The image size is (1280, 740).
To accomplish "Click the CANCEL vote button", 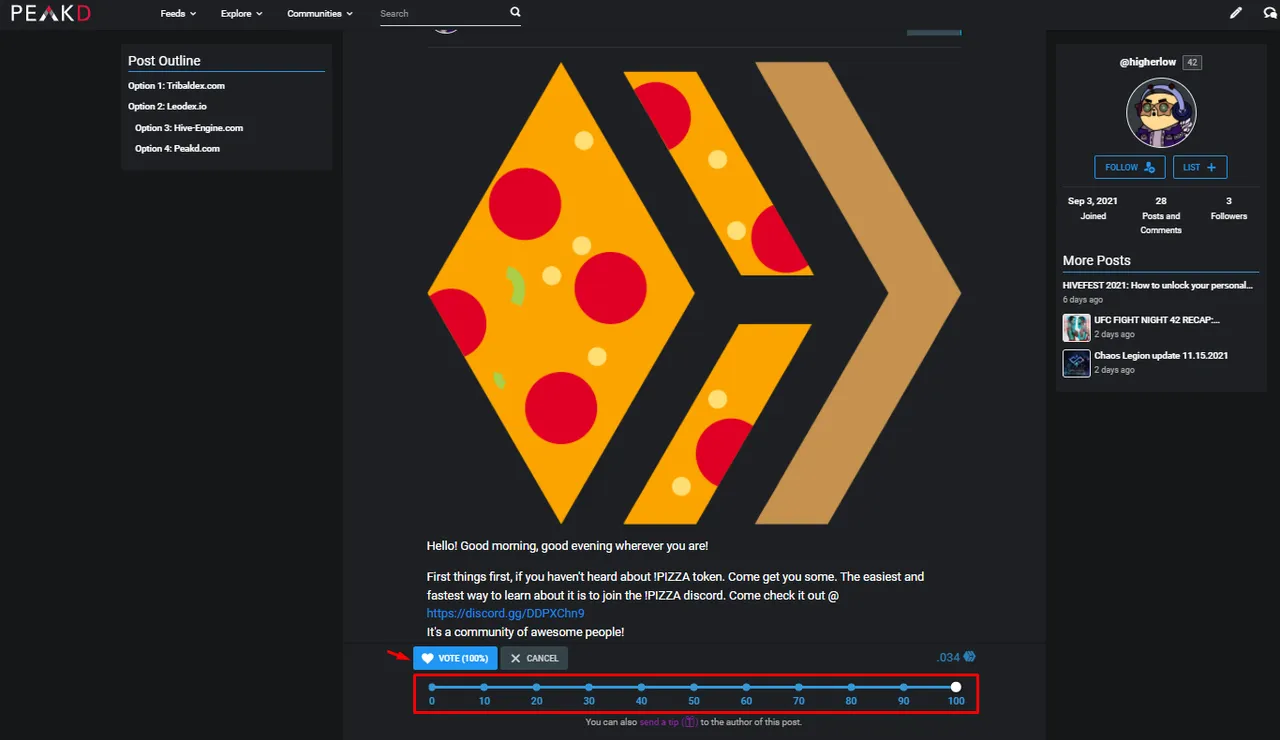I will [x=534, y=658].
